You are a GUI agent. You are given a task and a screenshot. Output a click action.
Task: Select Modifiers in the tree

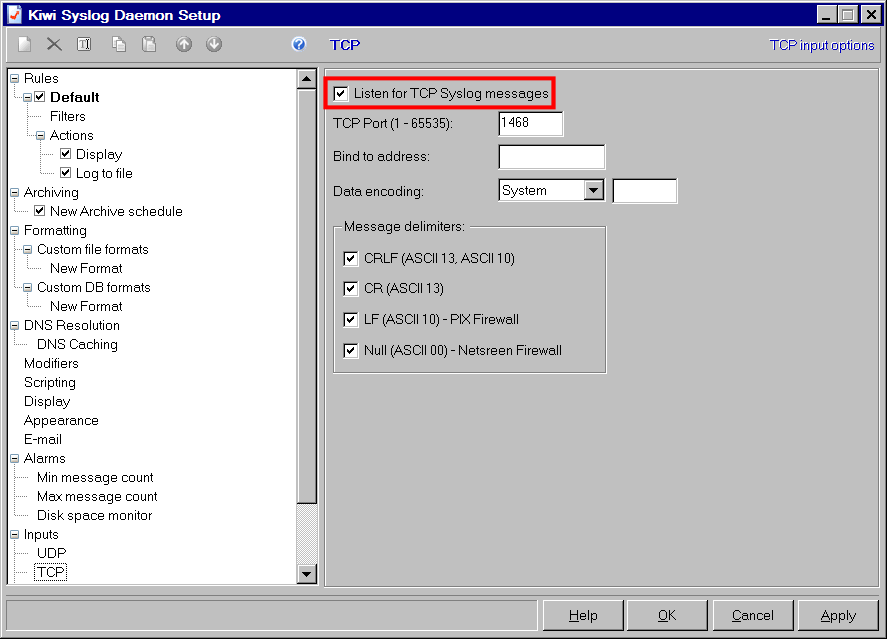(x=51, y=364)
